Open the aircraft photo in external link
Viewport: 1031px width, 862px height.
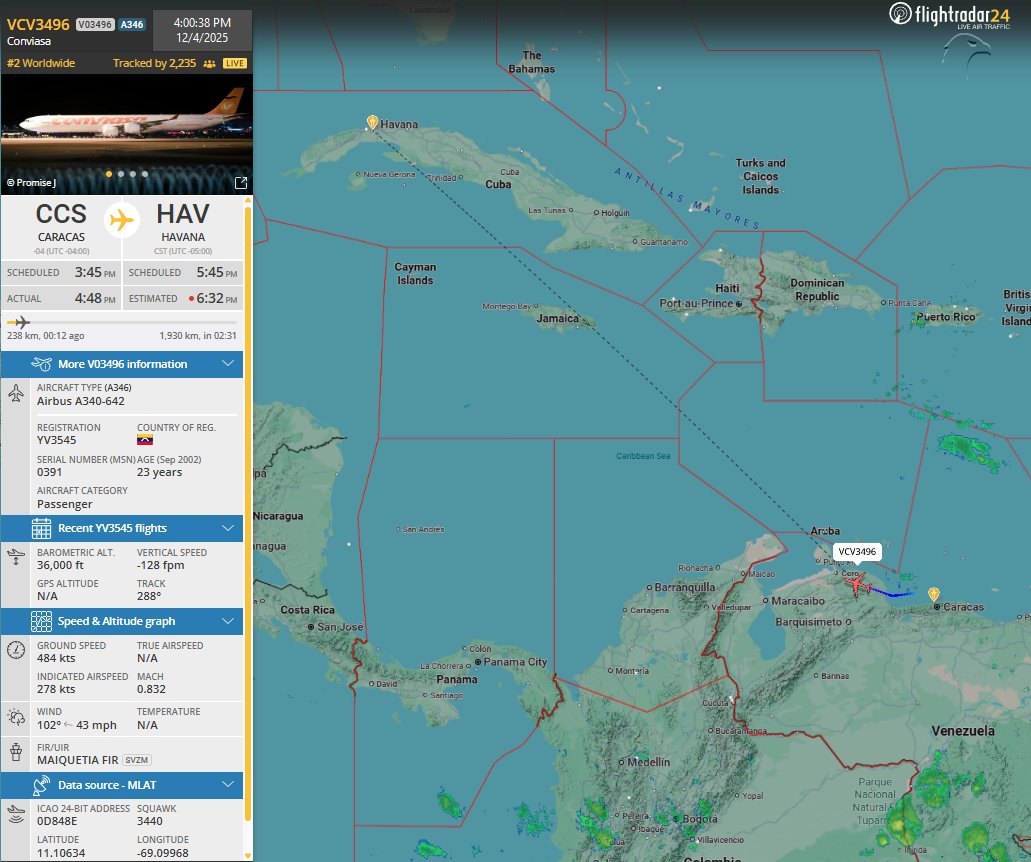pos(241,183)
